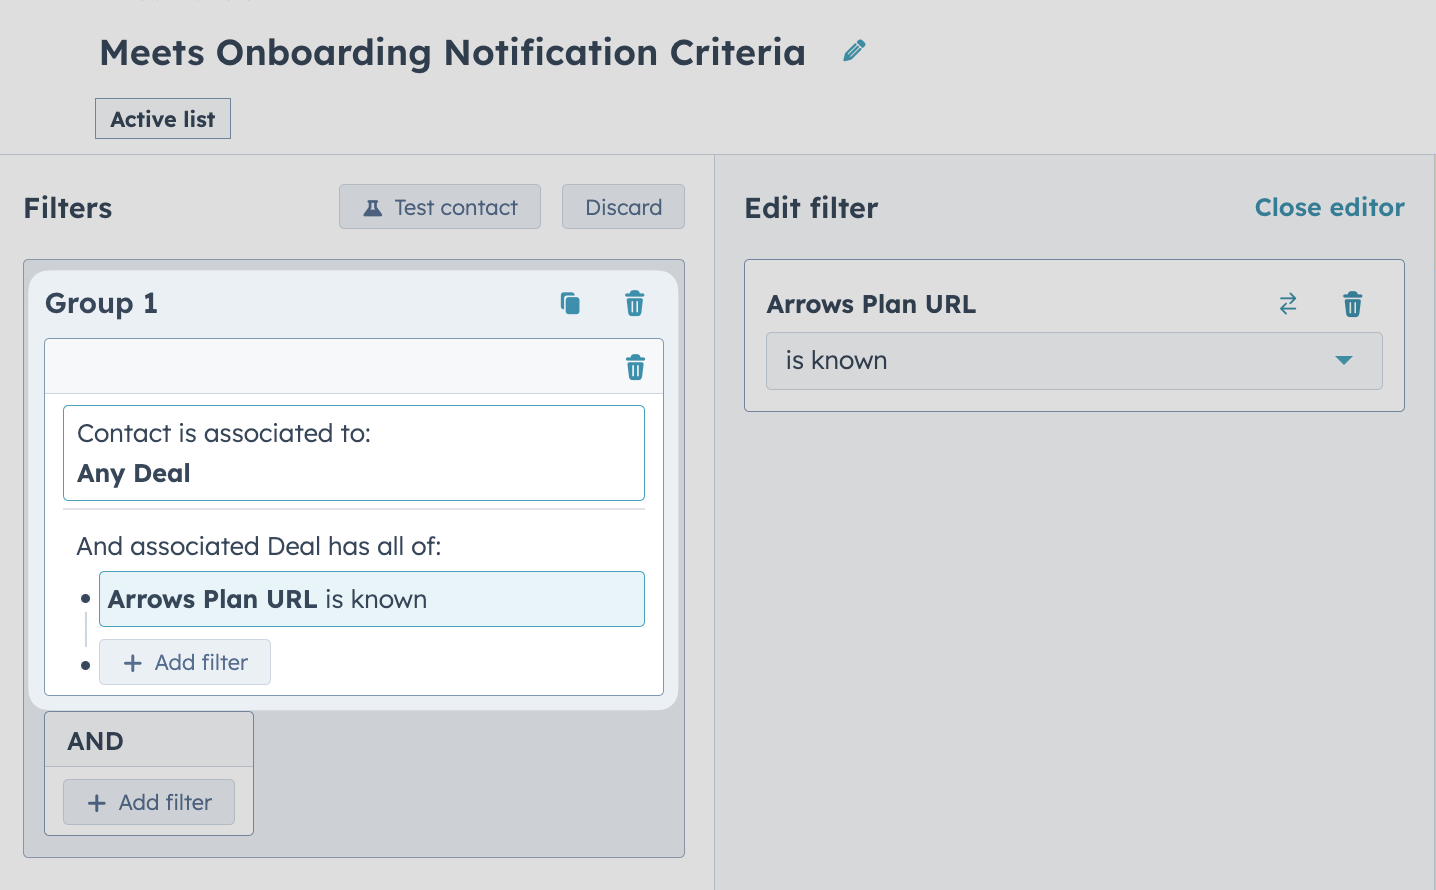The image size is (1436, 890).
Task: Delete Arrows Plan URL filter in editor
Action: point(1352,304)
